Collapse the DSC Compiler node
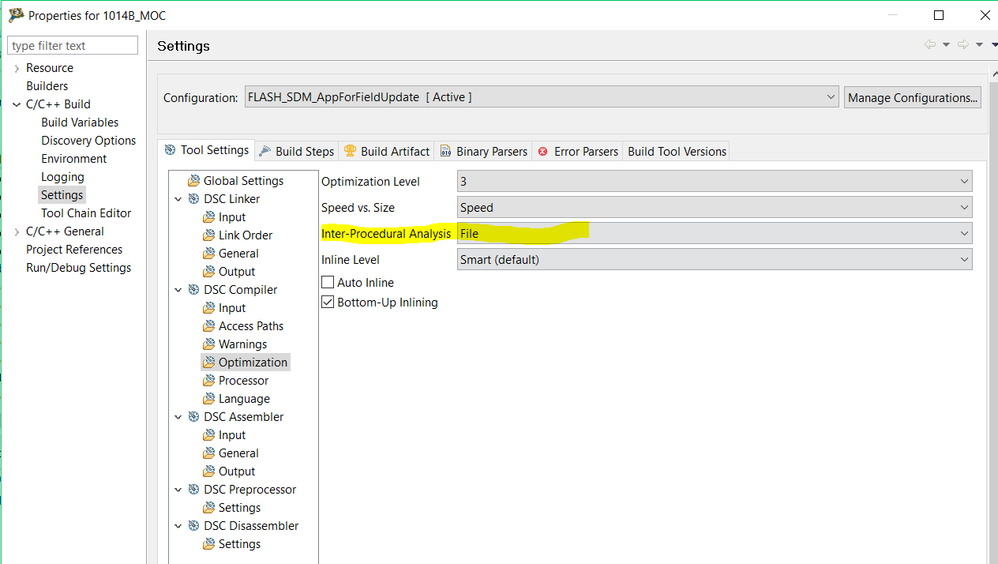 point(178,290)
